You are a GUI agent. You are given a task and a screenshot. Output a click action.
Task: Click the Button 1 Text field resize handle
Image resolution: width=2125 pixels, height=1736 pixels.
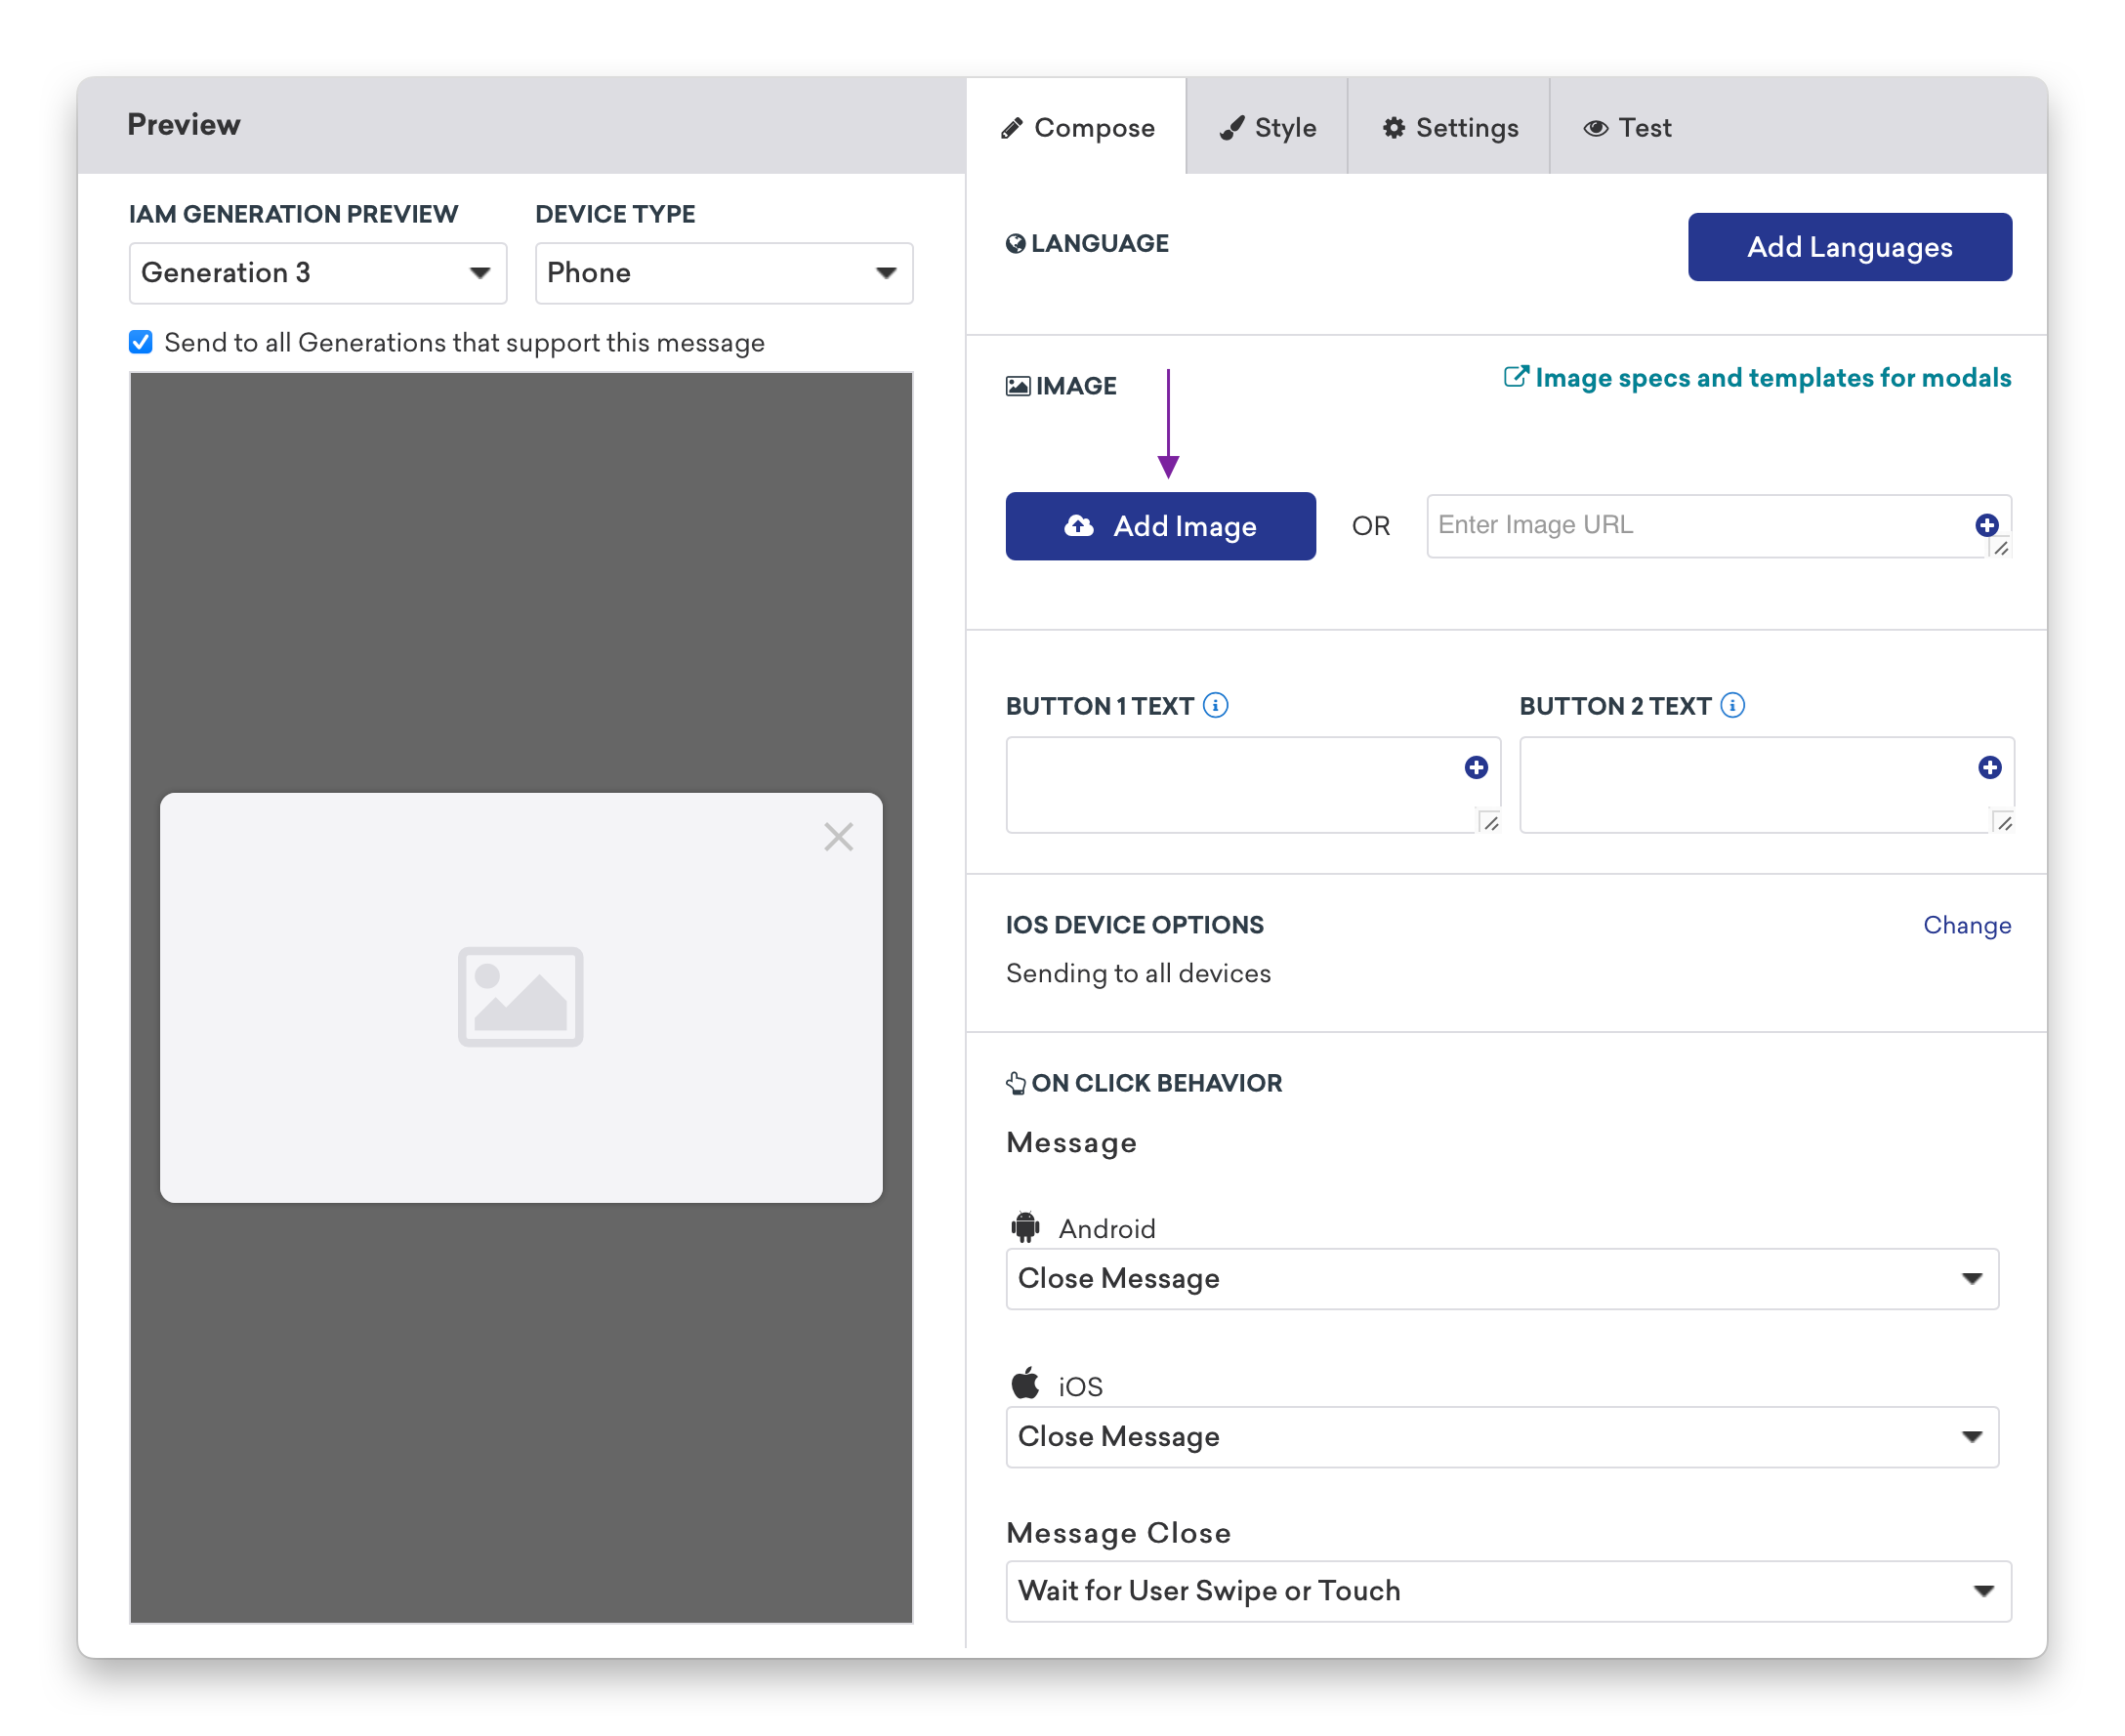(1490, 823)
